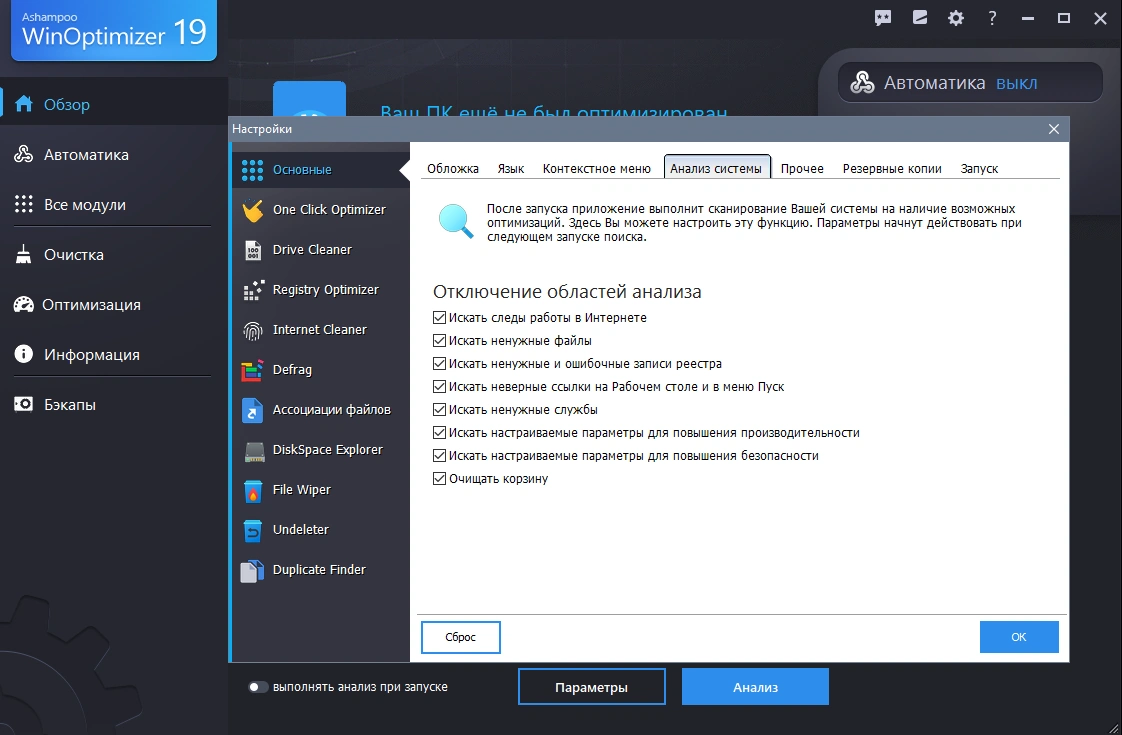1122x735 pixels.
Task: Click the Бэкапы safe icon
Action: pyautogui.click(x=24, y=404)
